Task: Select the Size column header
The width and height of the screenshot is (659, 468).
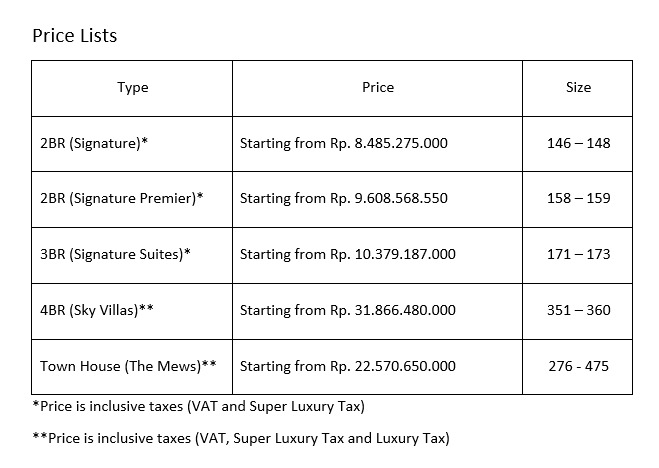Action: point(578,87)
